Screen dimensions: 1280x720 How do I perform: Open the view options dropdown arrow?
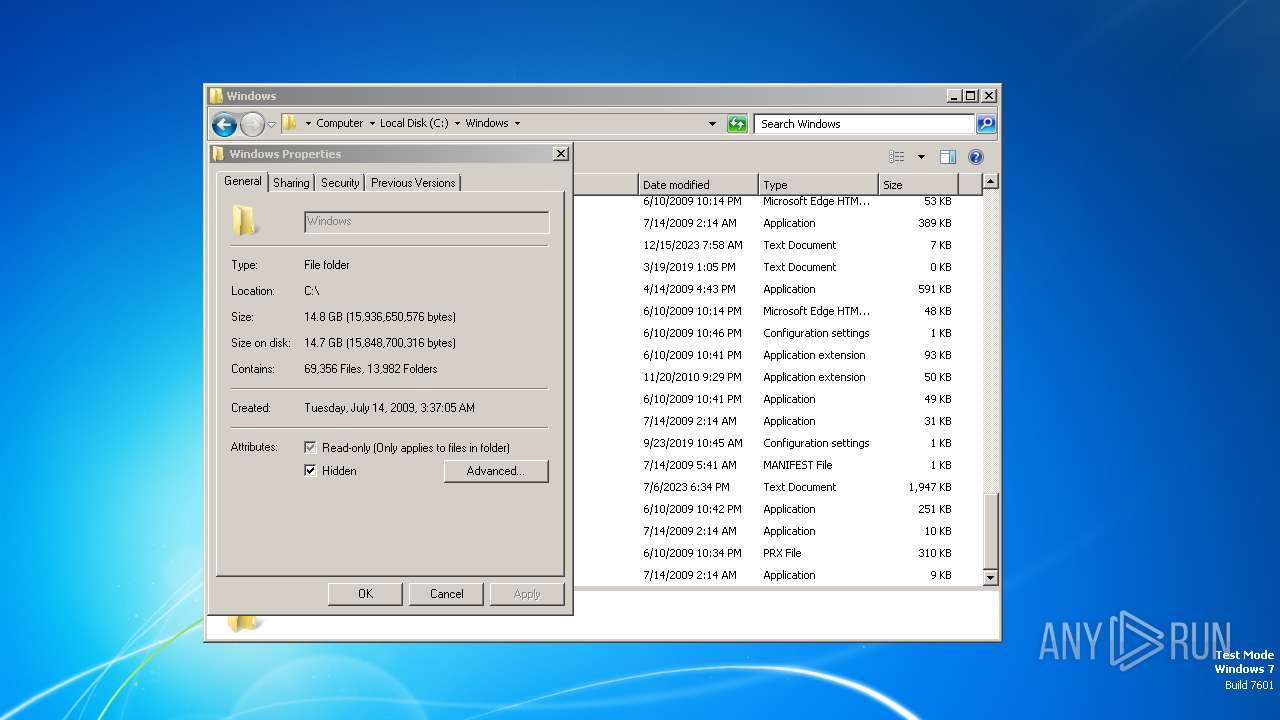tap(921, 157)
